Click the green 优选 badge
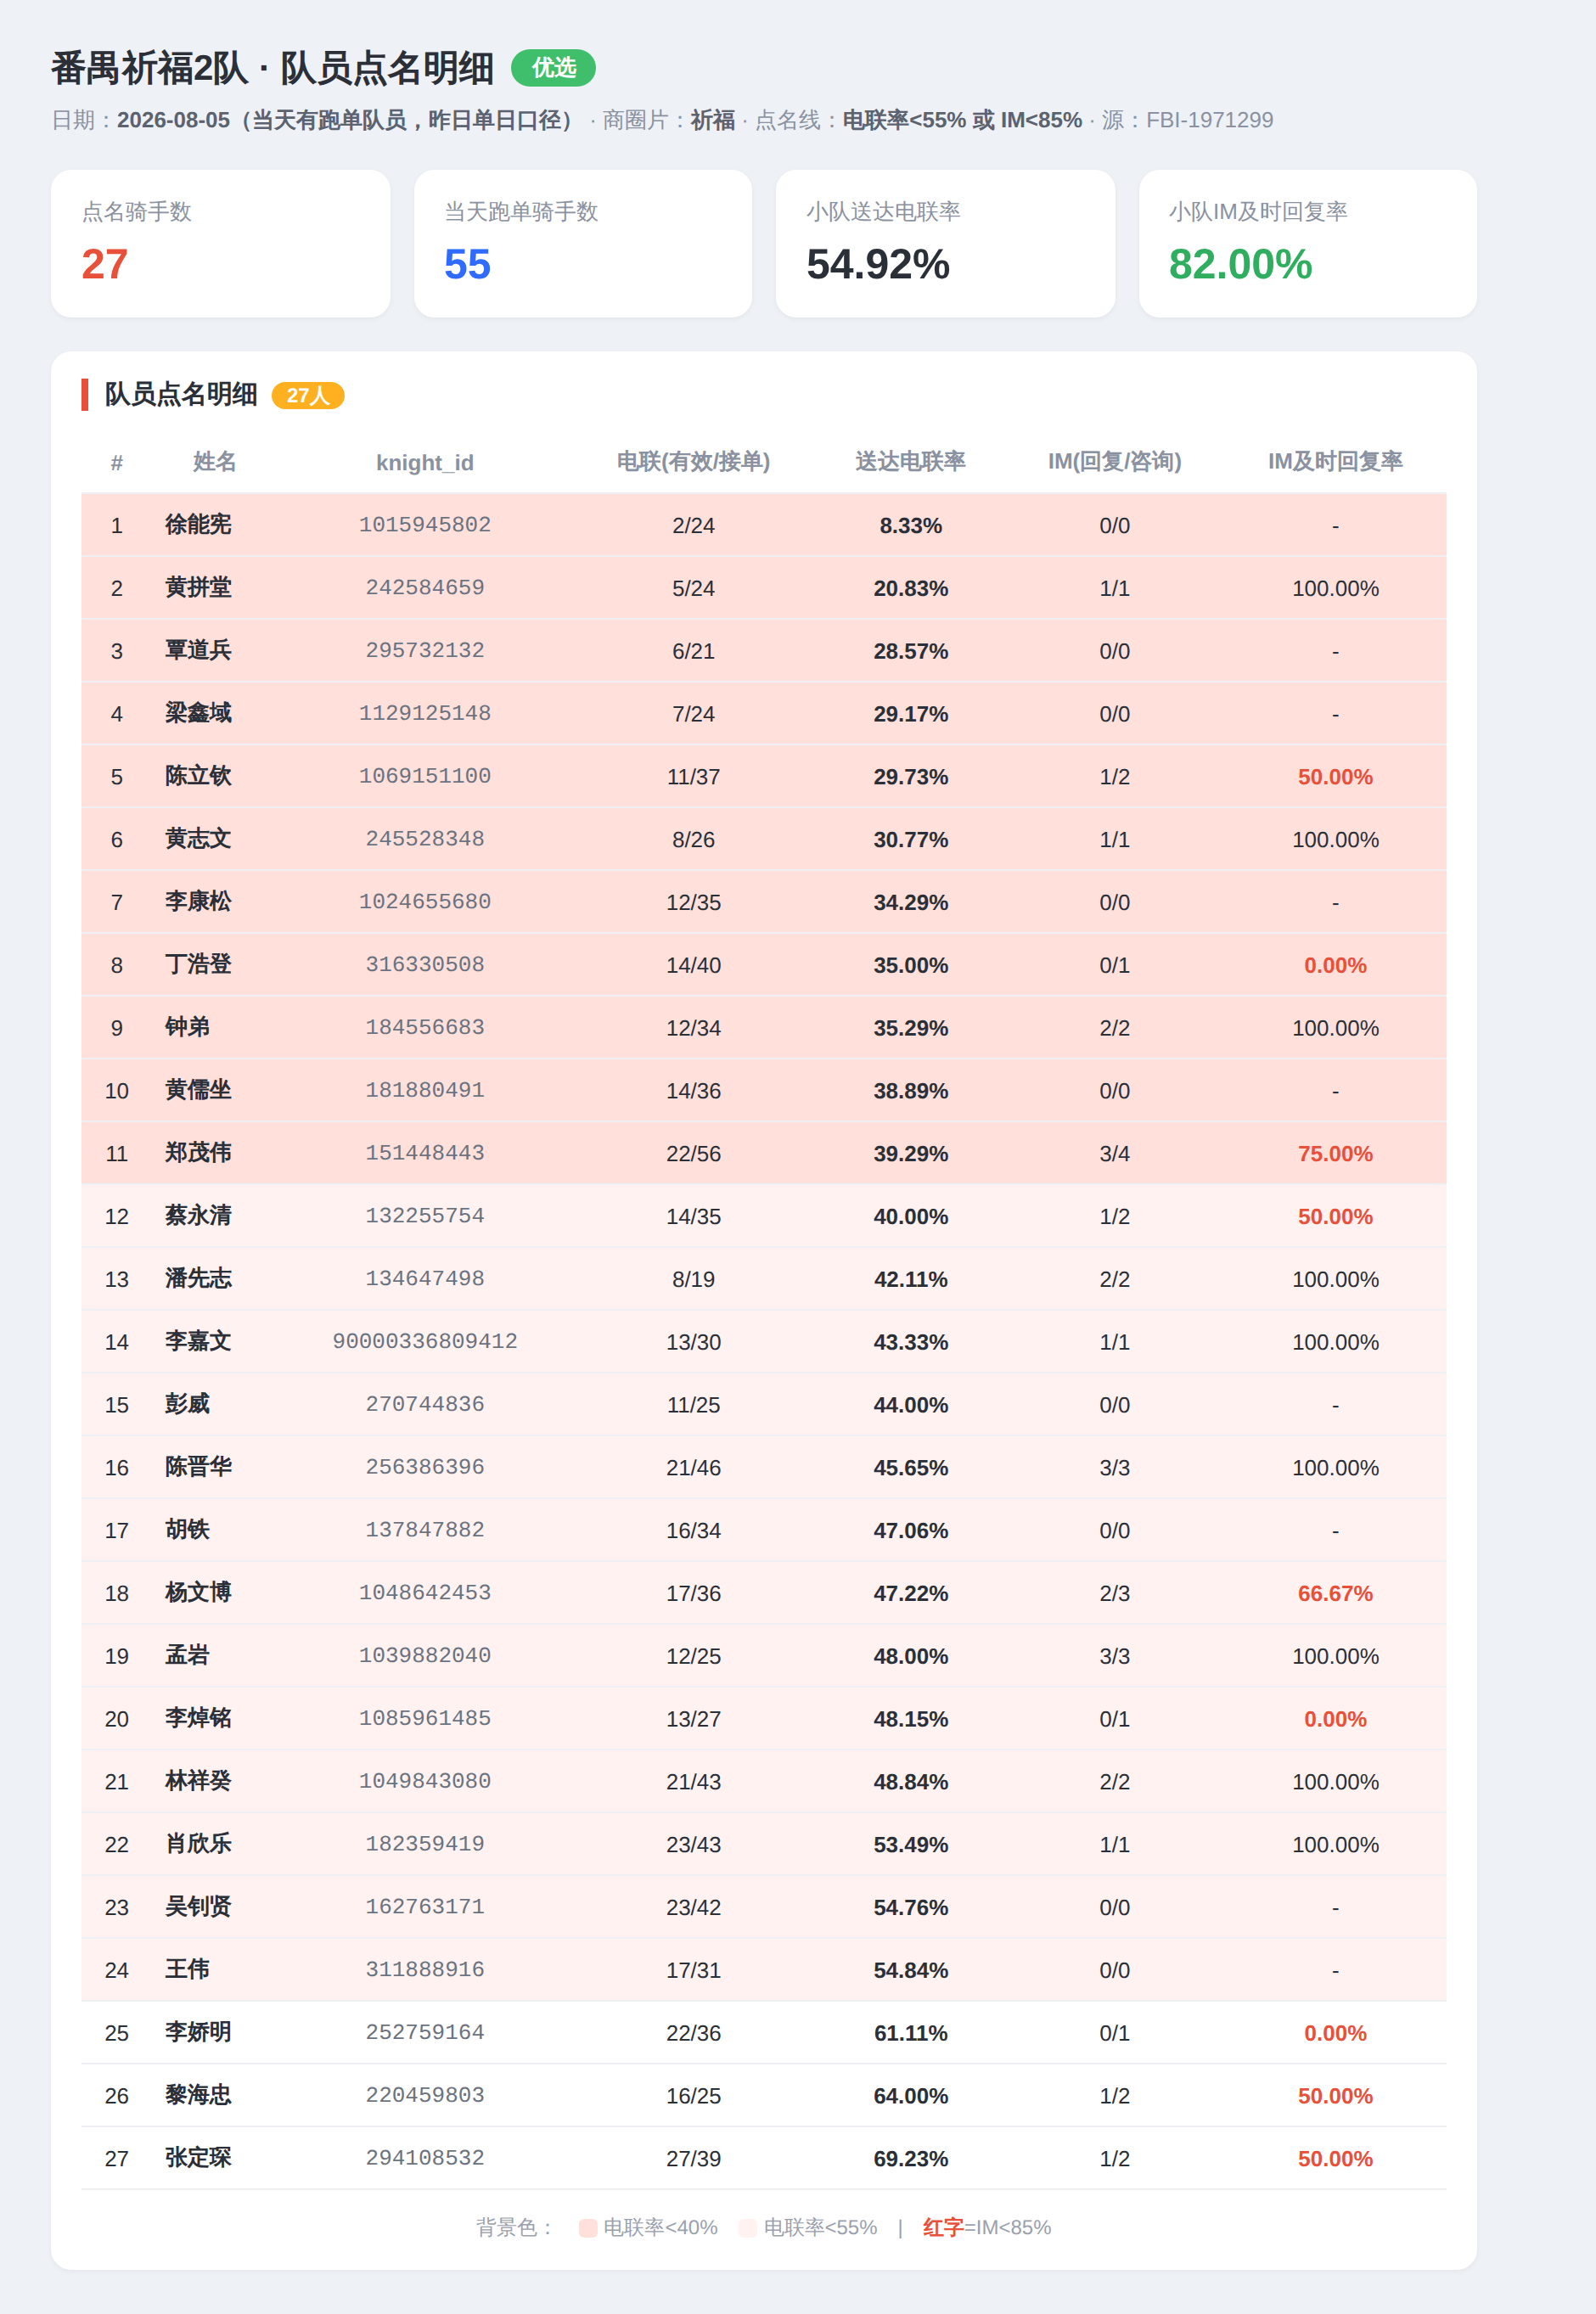The width and height of the screenshot is (1596, 2314). [553, 68]
